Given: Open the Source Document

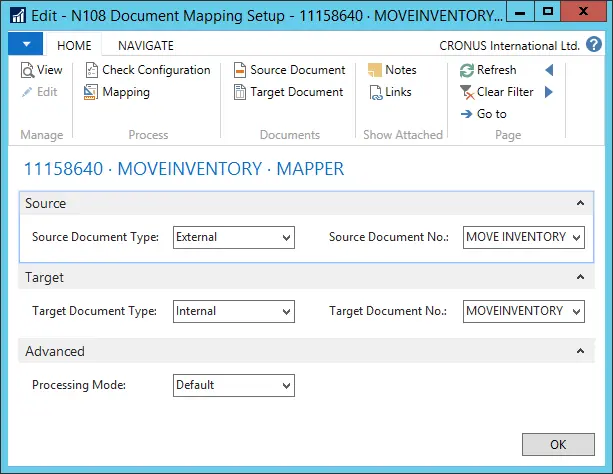Looking at the screenshot, I should coord(289,70).
